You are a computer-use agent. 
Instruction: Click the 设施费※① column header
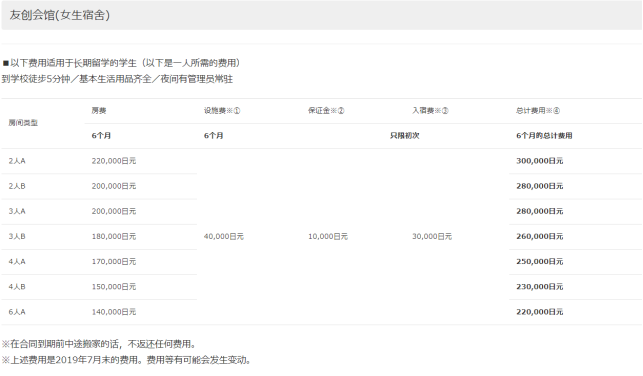tap(222, 110)
